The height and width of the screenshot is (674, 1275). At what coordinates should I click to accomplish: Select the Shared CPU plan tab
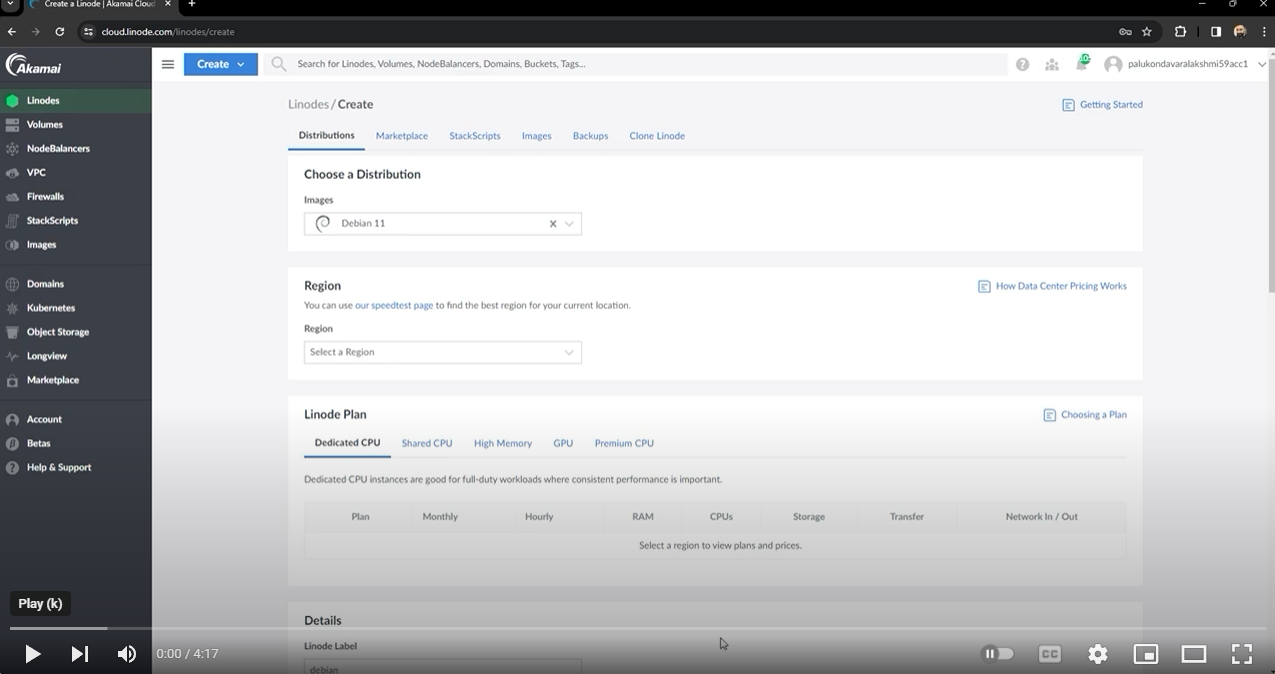point(427,443)
